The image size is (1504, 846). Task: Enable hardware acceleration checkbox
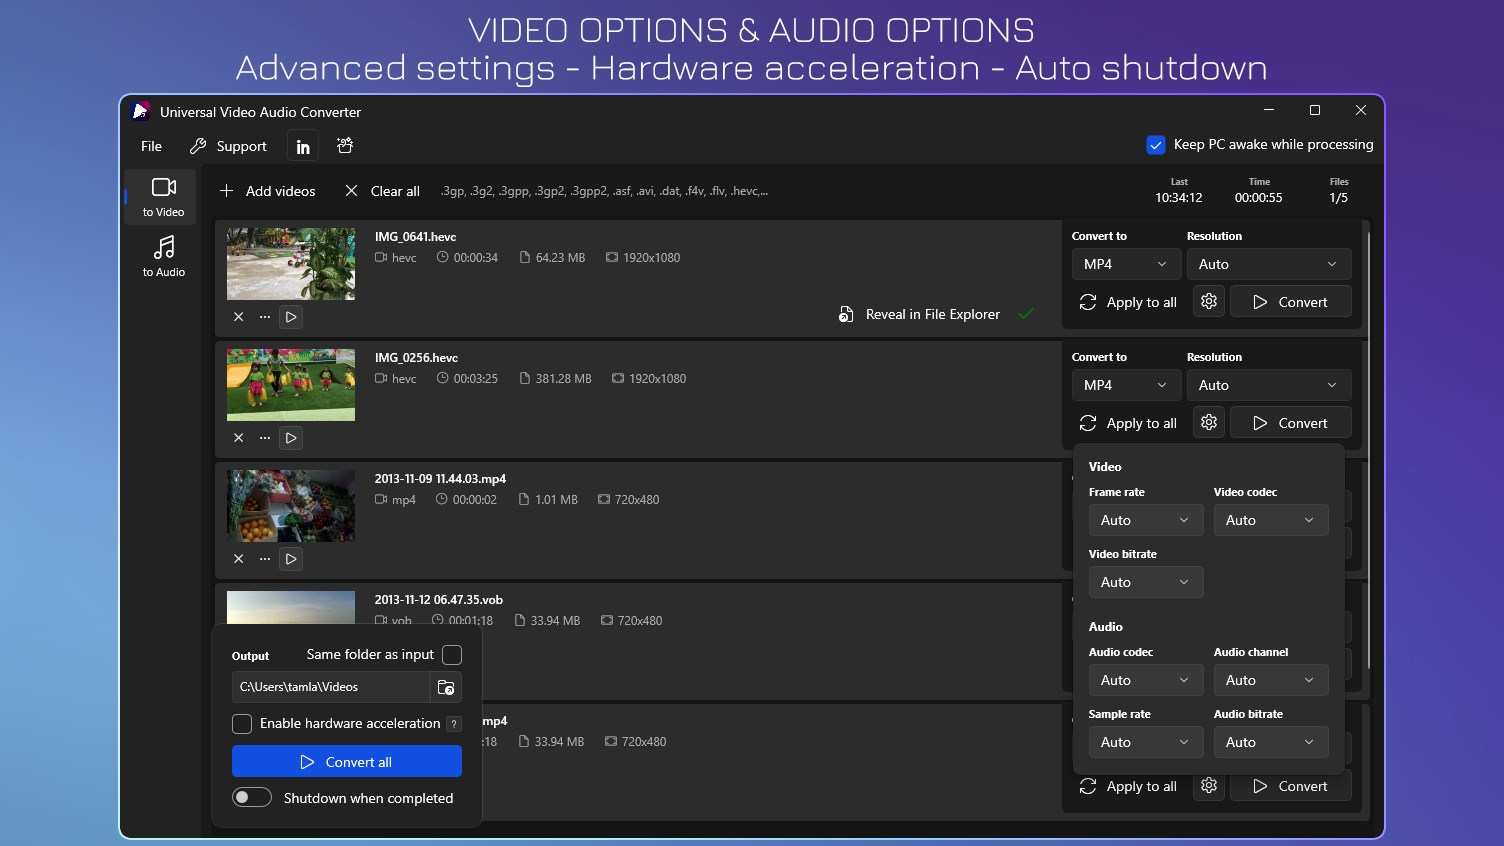point(242,723)
